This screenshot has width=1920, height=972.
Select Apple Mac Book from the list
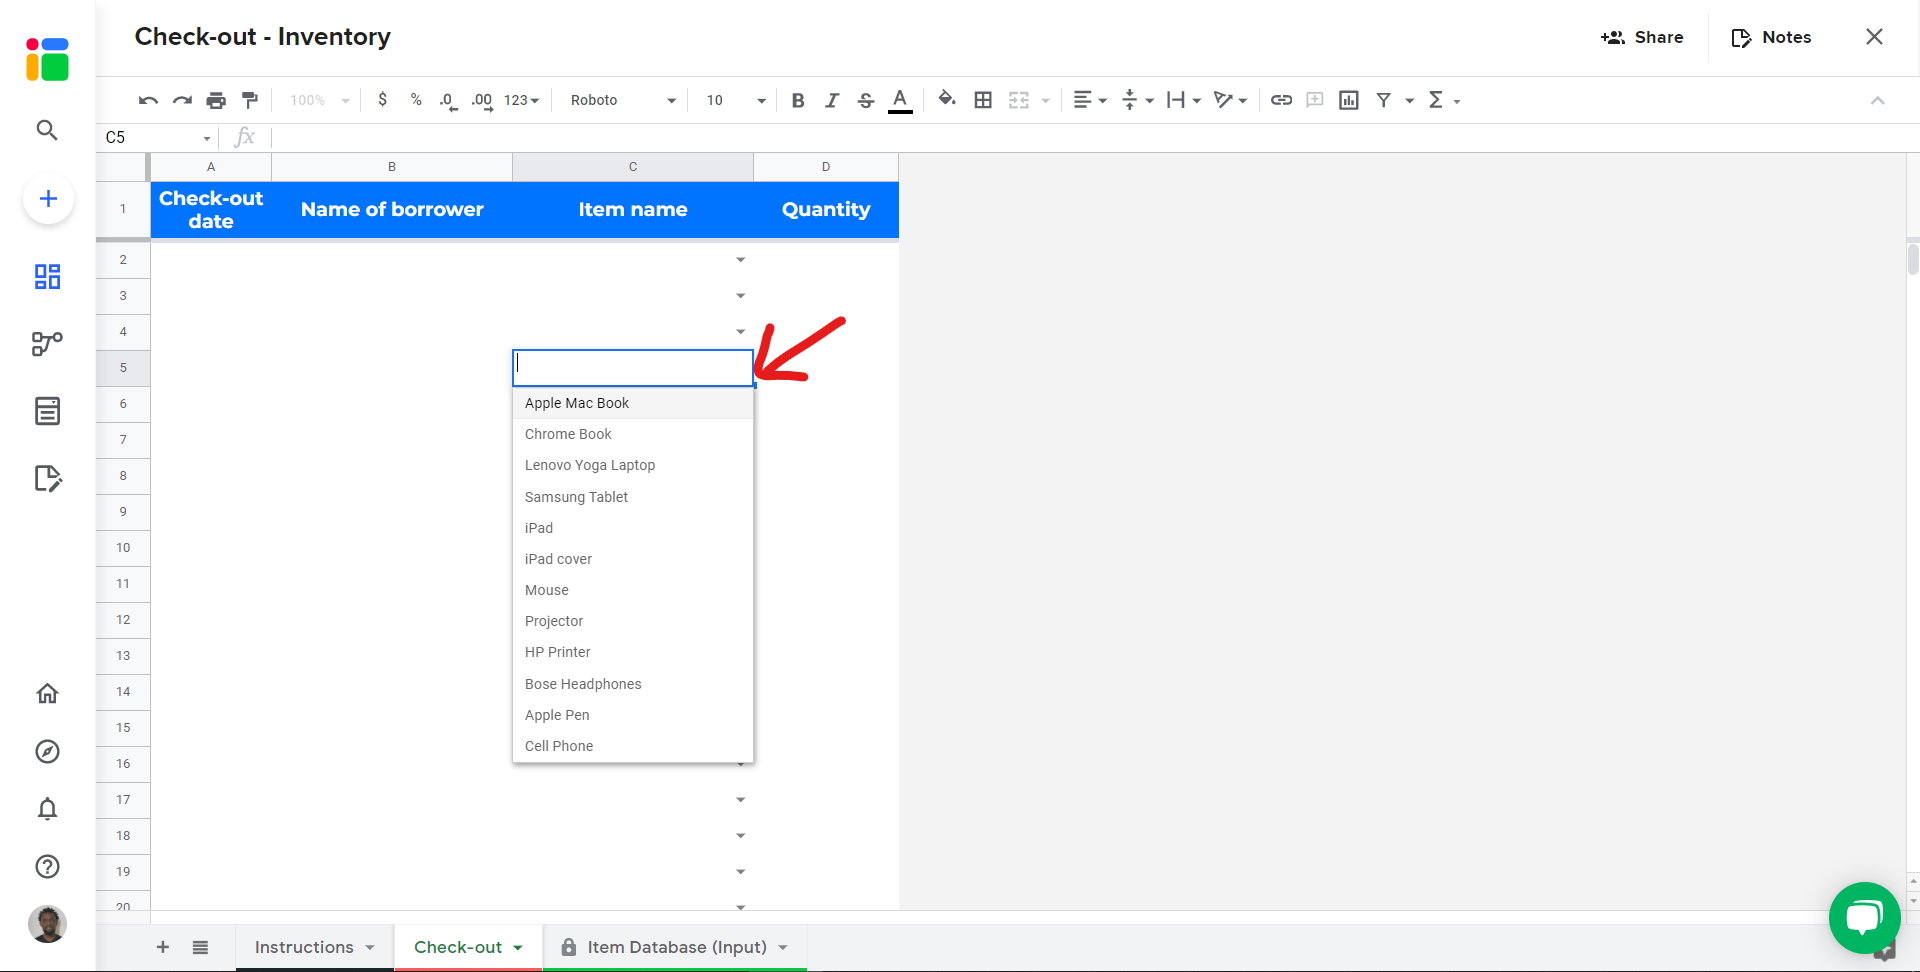click(633, 403)
